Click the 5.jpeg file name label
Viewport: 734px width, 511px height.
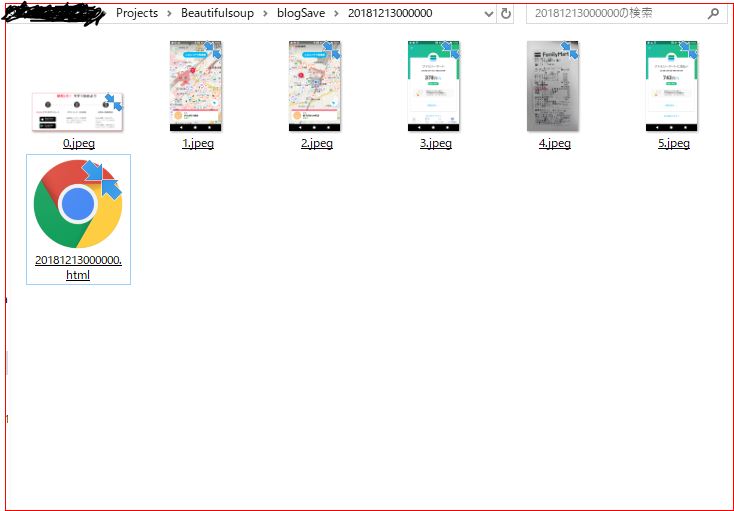click(x=674, y=143)
